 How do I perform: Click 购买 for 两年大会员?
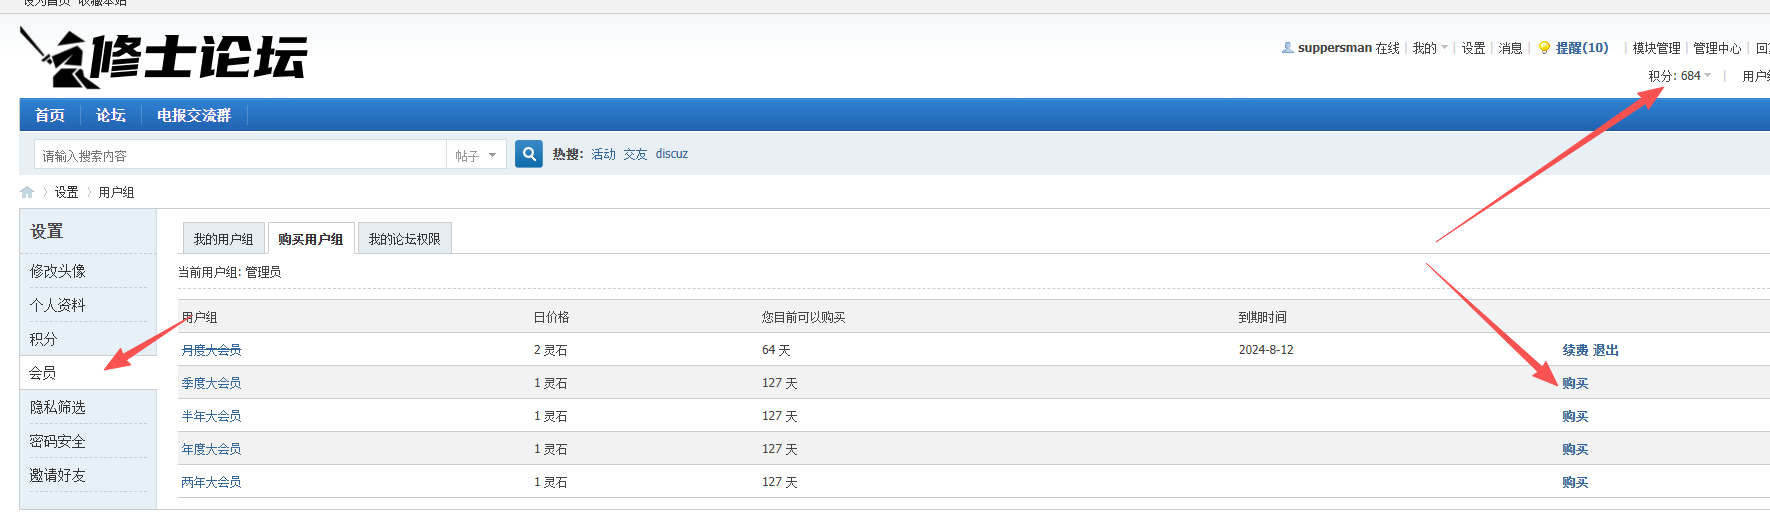1576,482
